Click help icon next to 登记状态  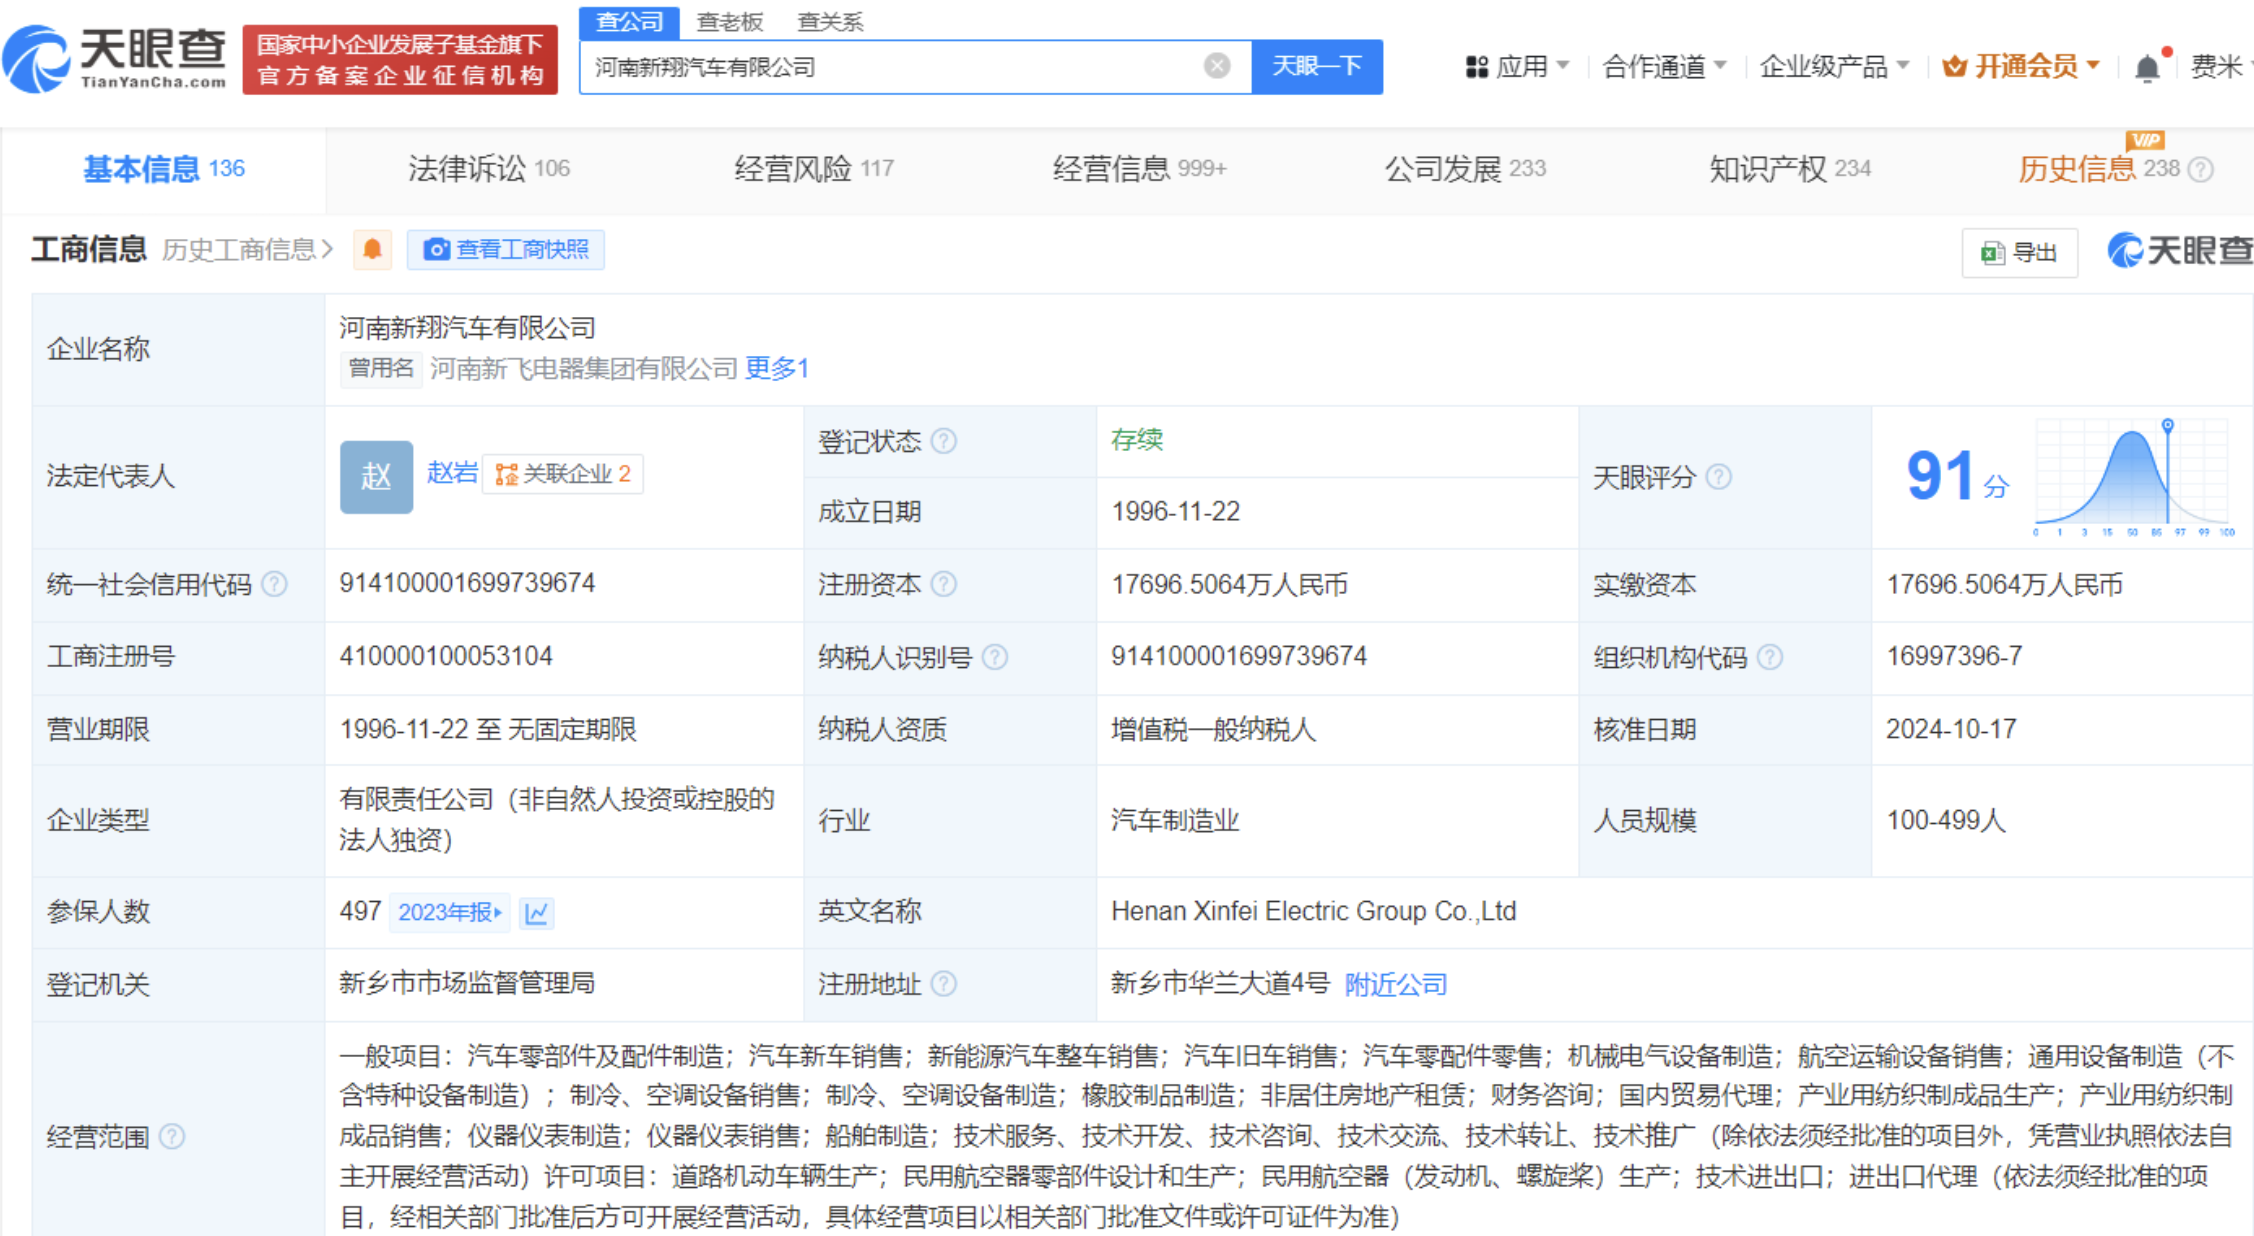[x=943, y=441]
